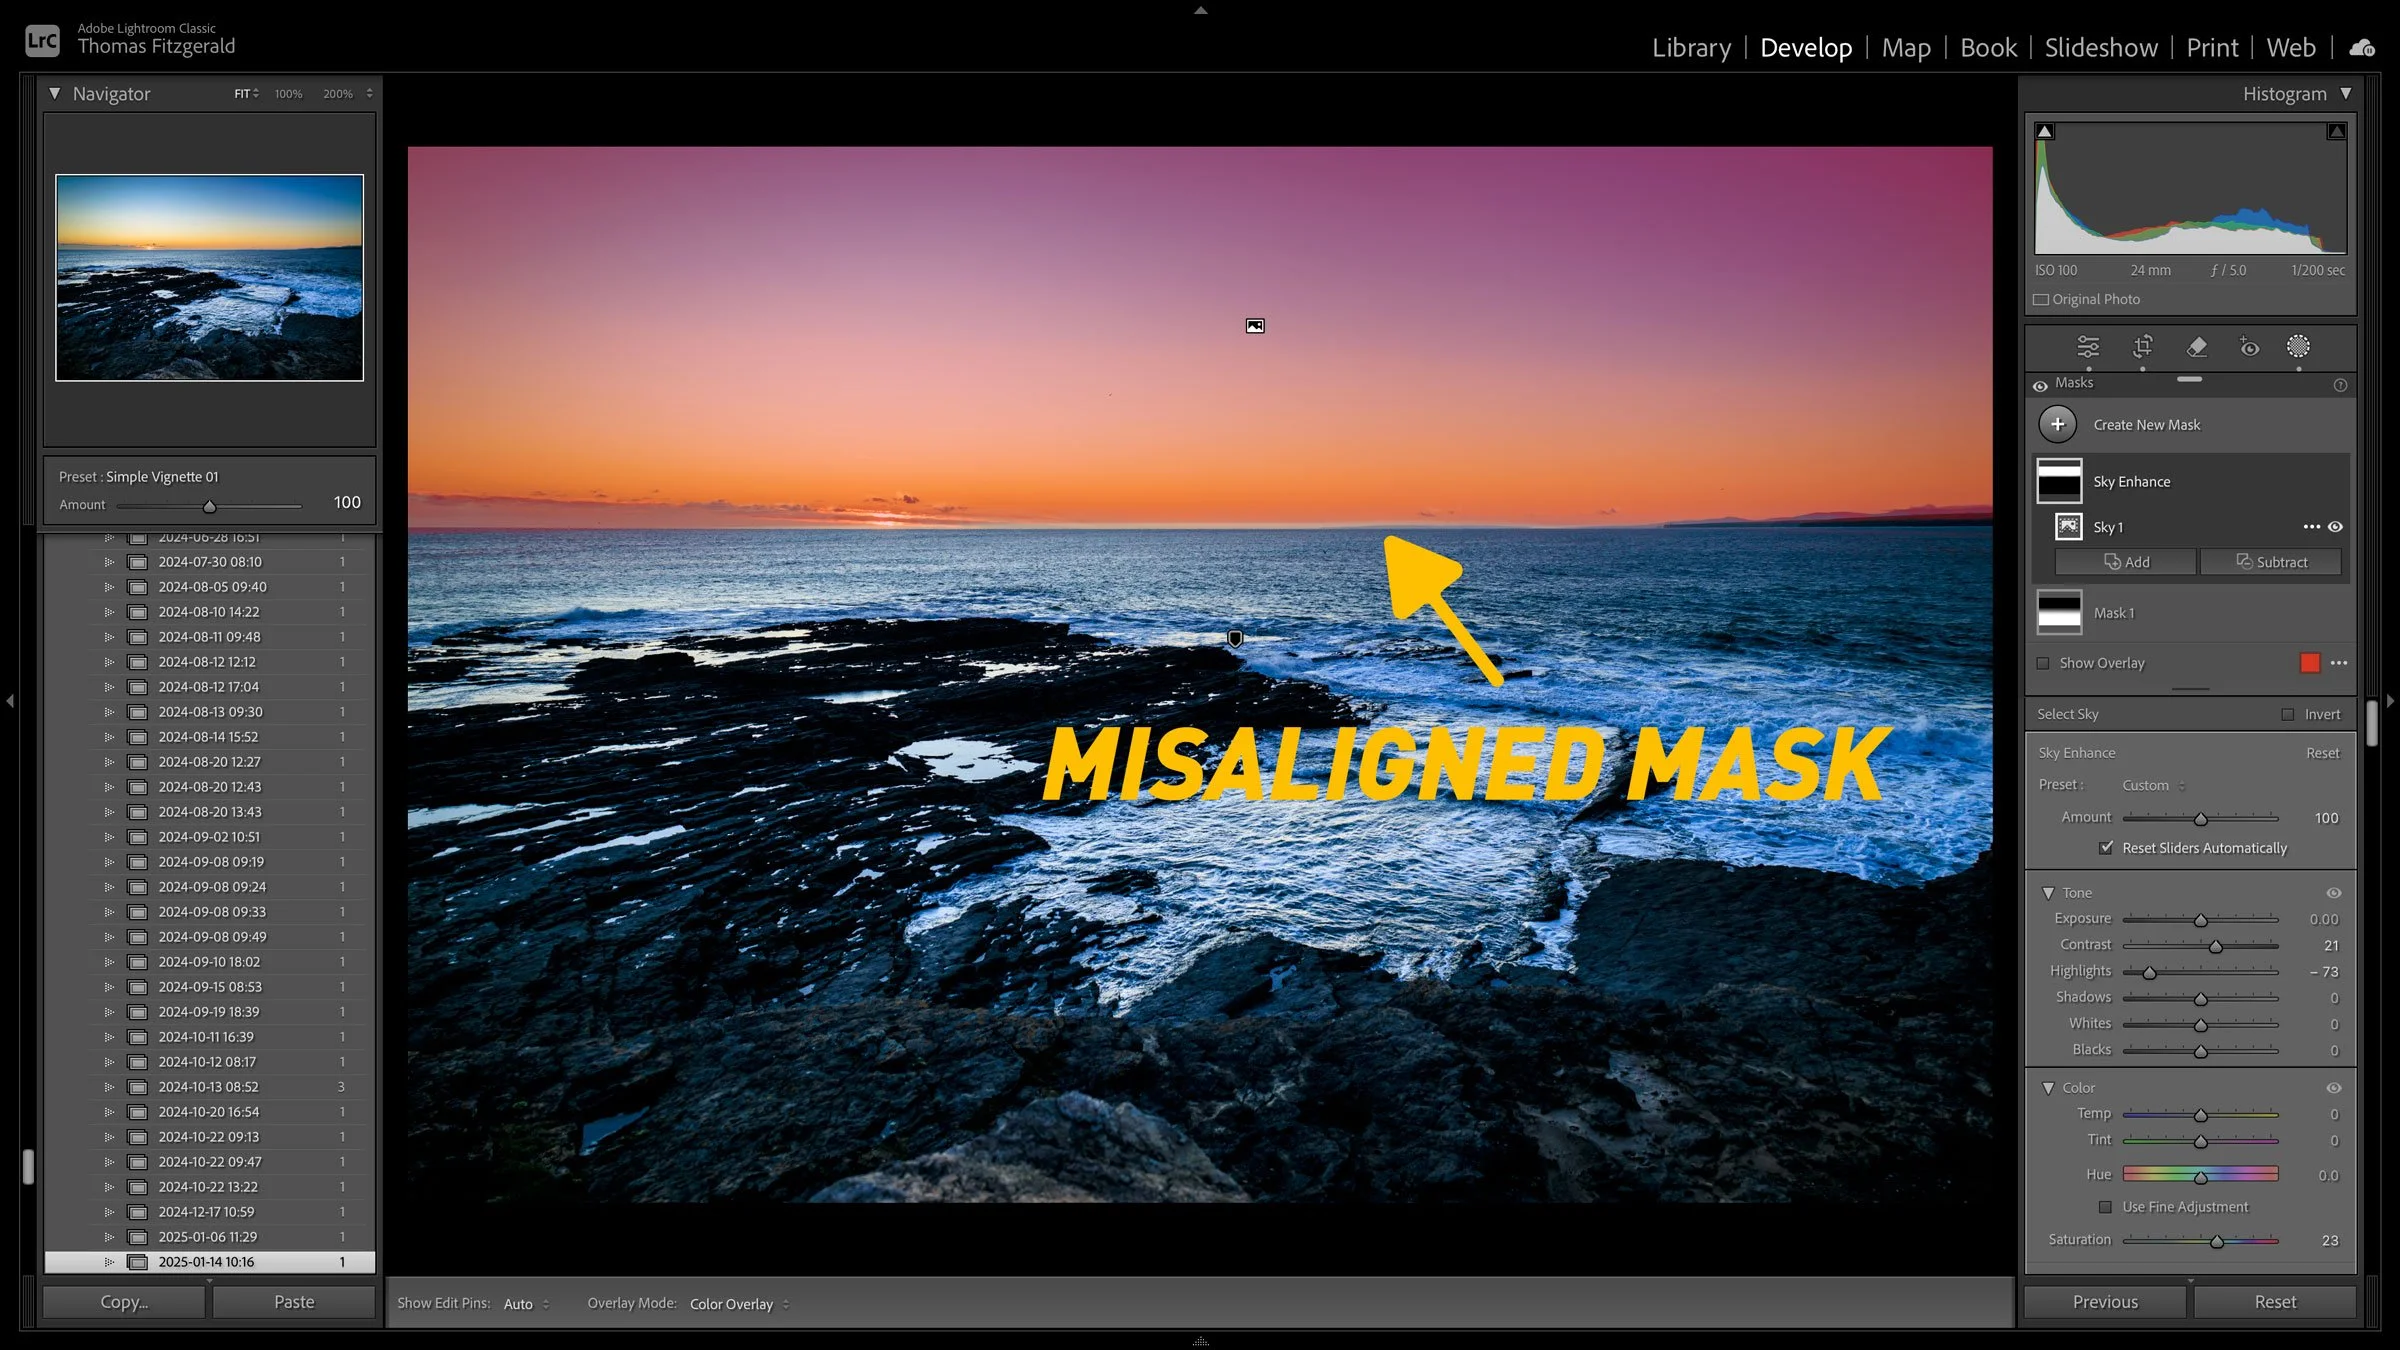Uncheck Reset Sliders Automatically

pos(2106,847)
